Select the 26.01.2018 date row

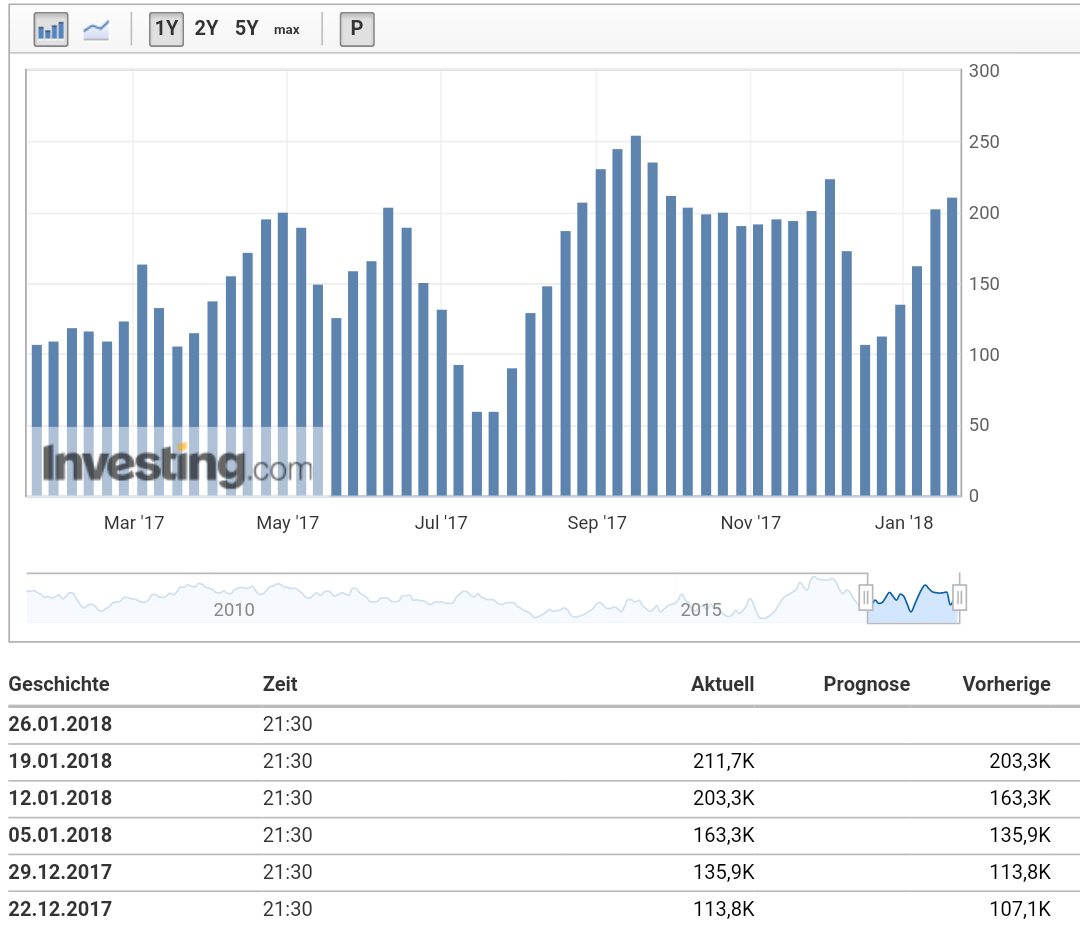pos(544,724)
